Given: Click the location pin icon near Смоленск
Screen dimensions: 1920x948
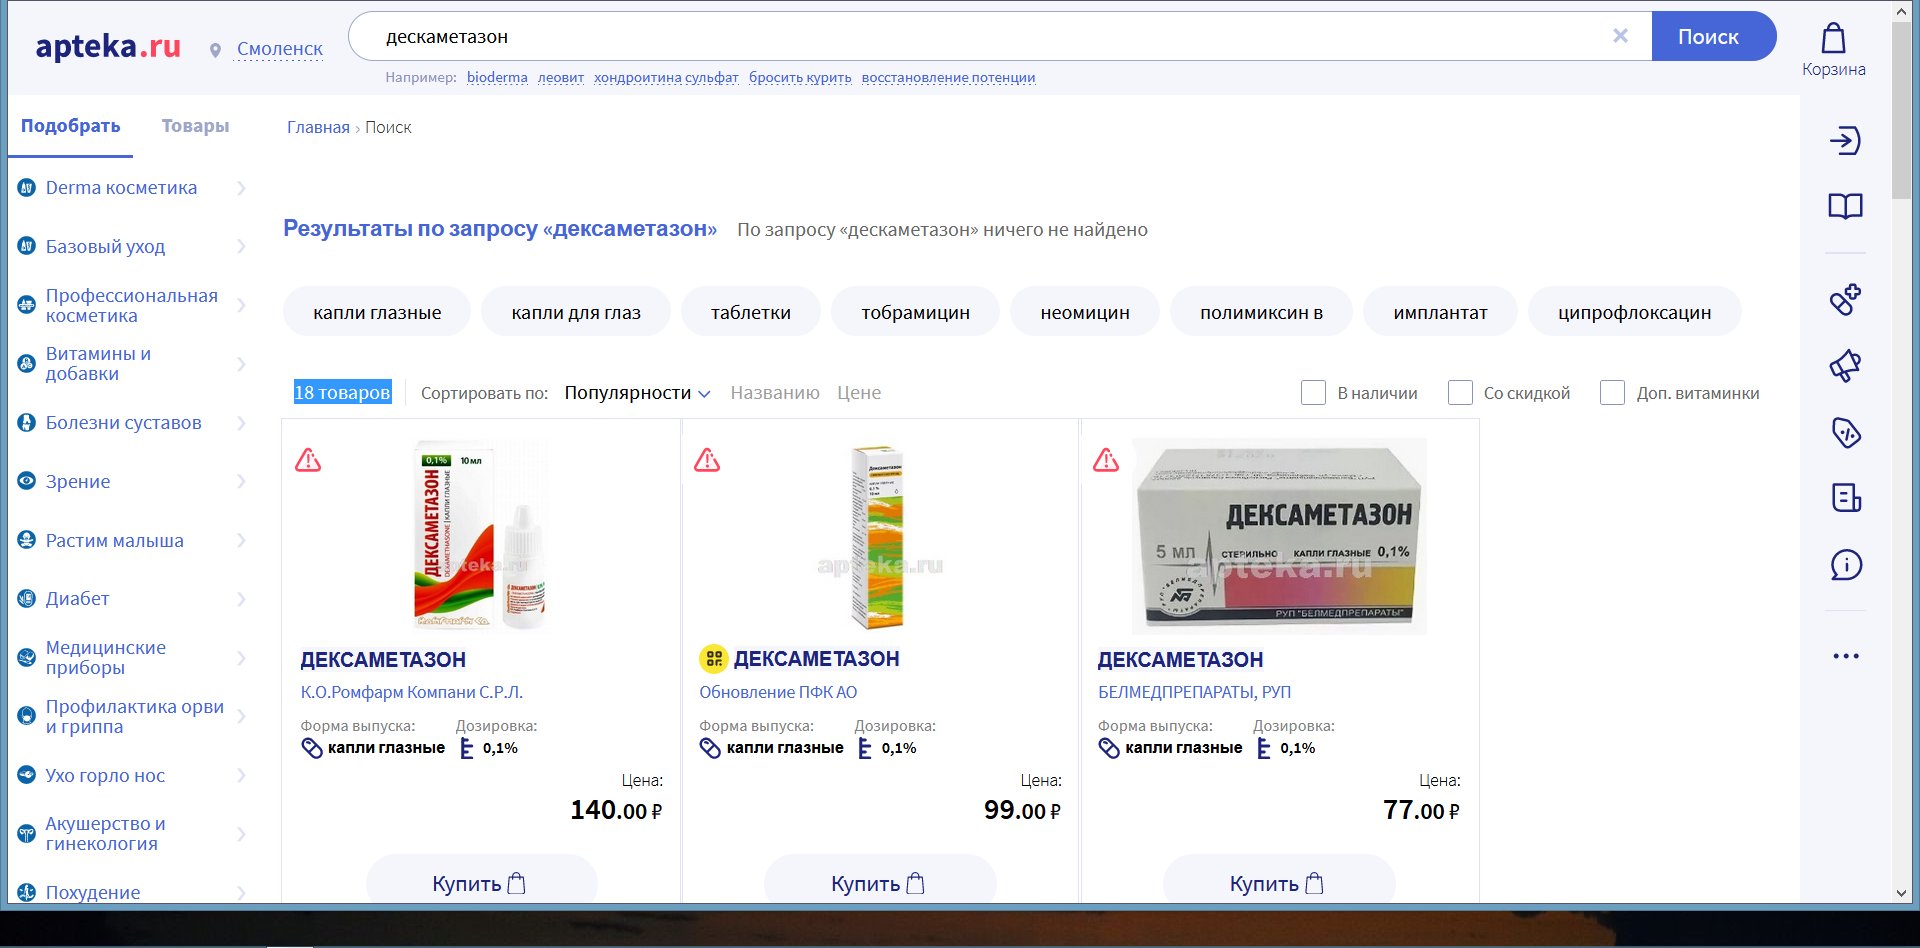Looking at the screenshot, I should point(215,50).
